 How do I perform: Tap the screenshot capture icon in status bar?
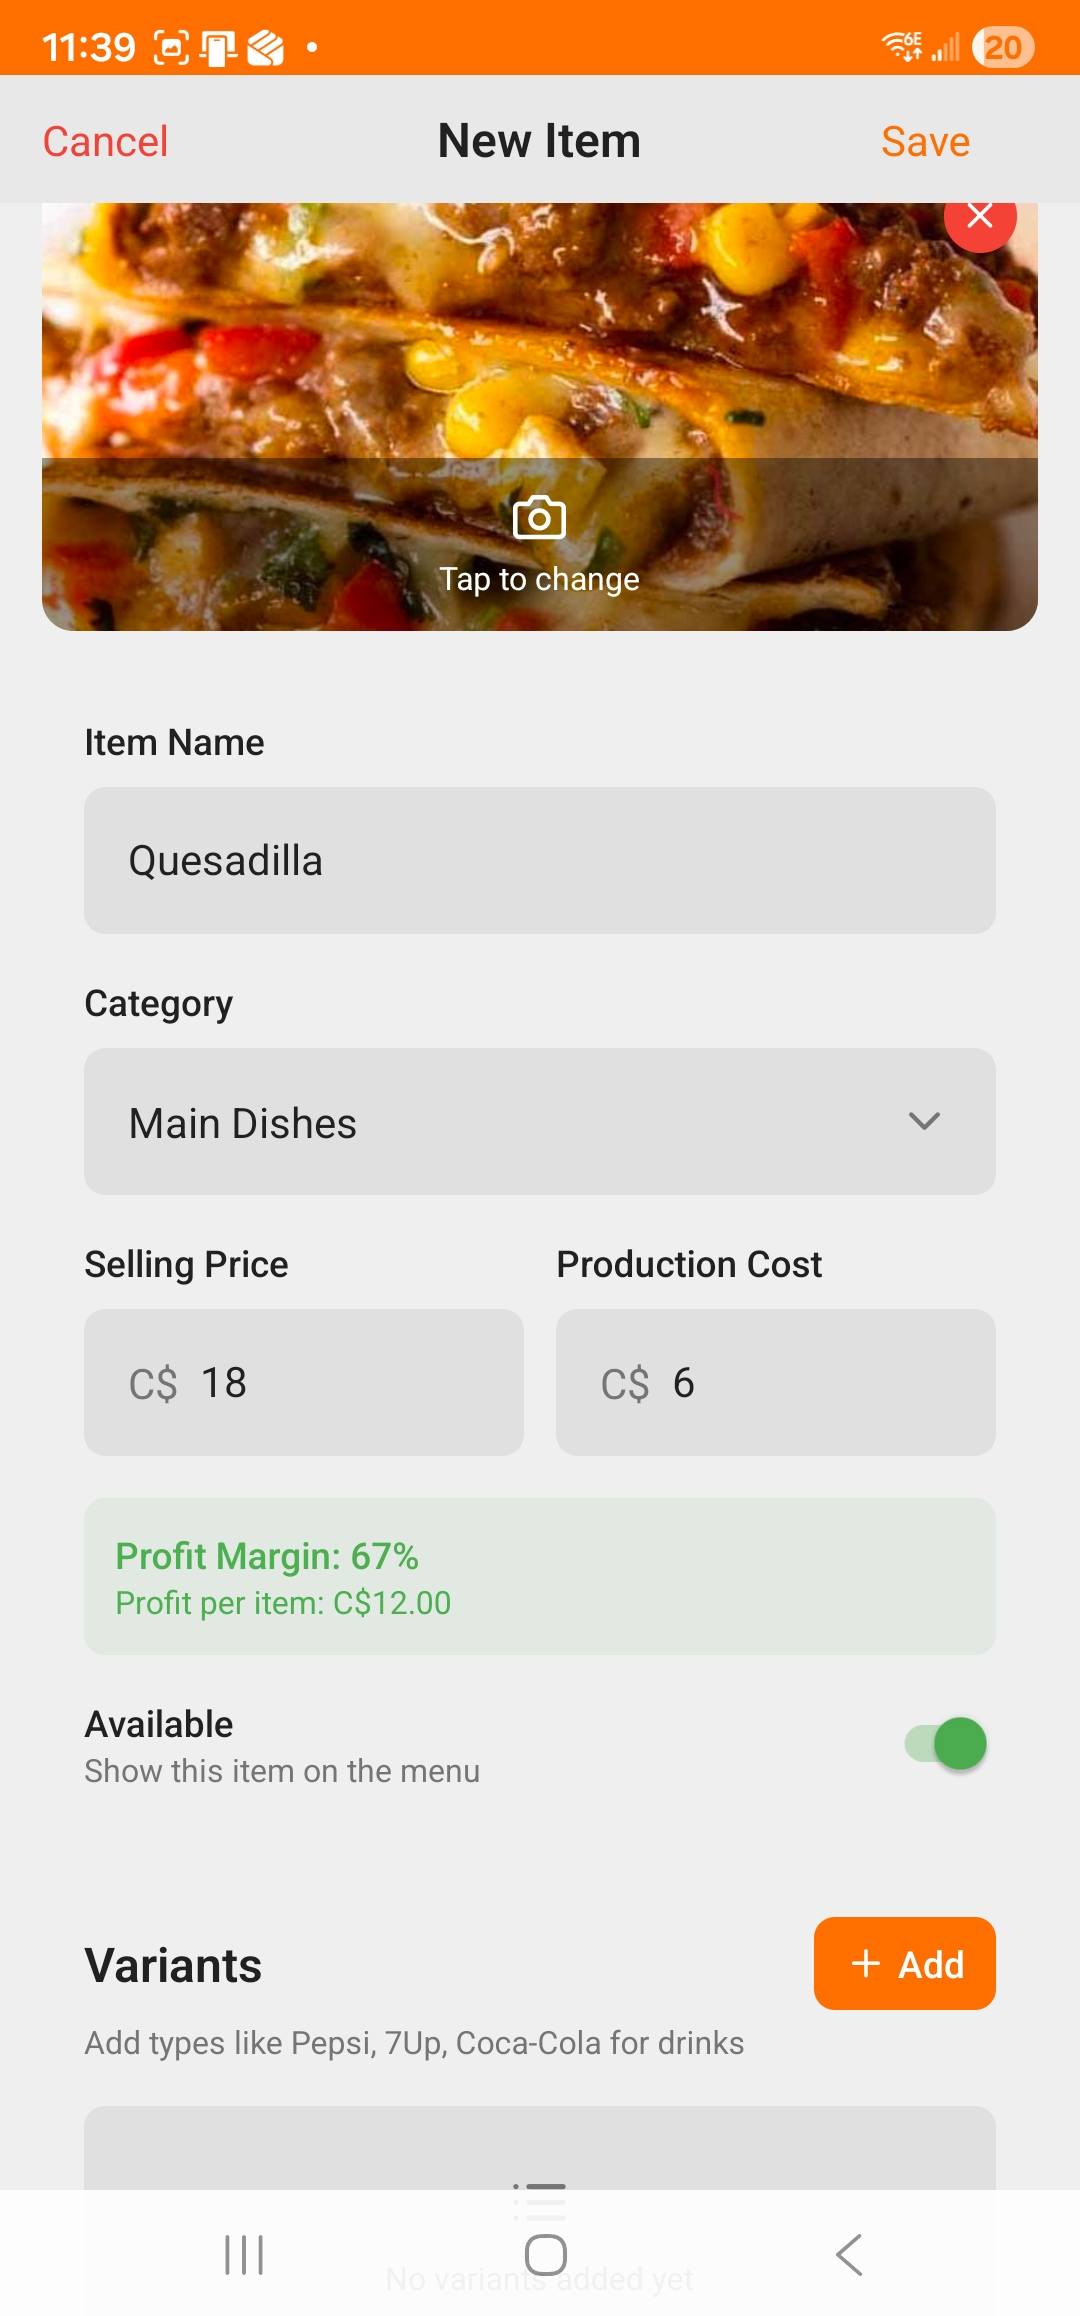[x=171, y=47]
